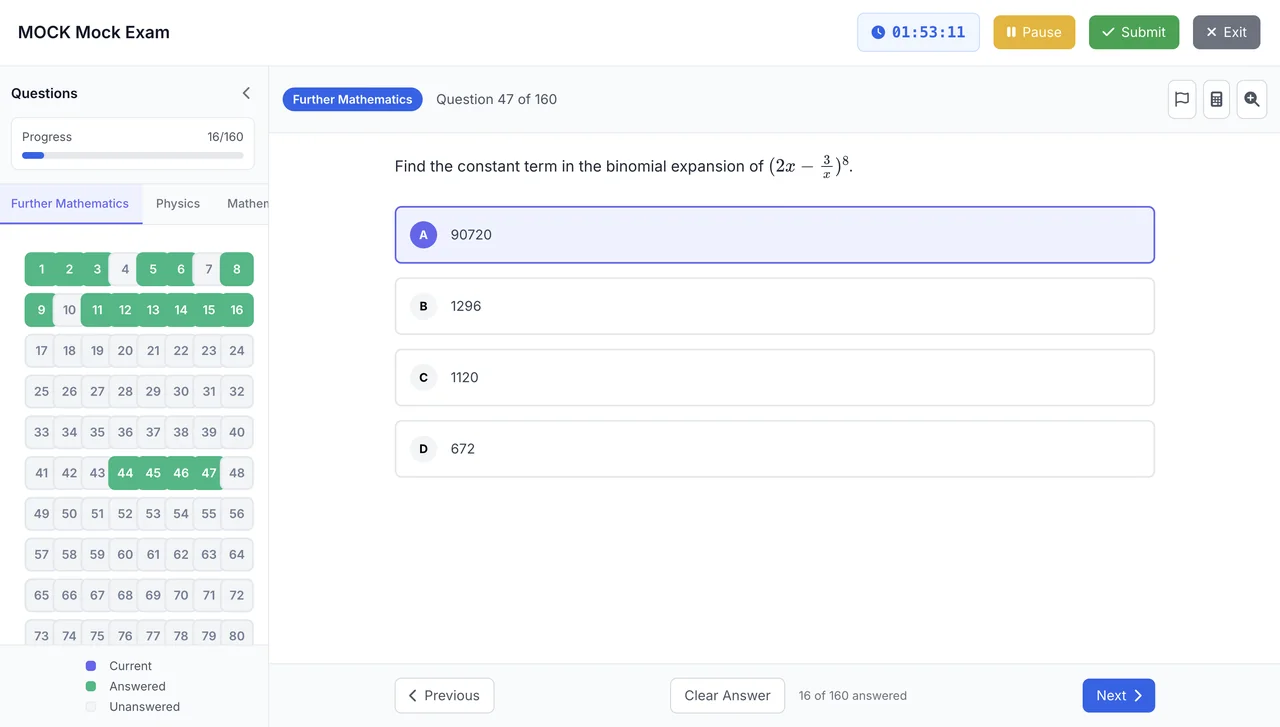Go to question 8
The height and width of the screenshot is (727, 1280).
coord(237,269)
